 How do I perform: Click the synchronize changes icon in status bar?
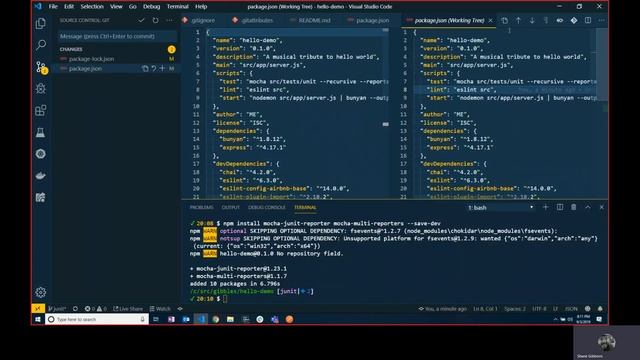click(76, 309)
